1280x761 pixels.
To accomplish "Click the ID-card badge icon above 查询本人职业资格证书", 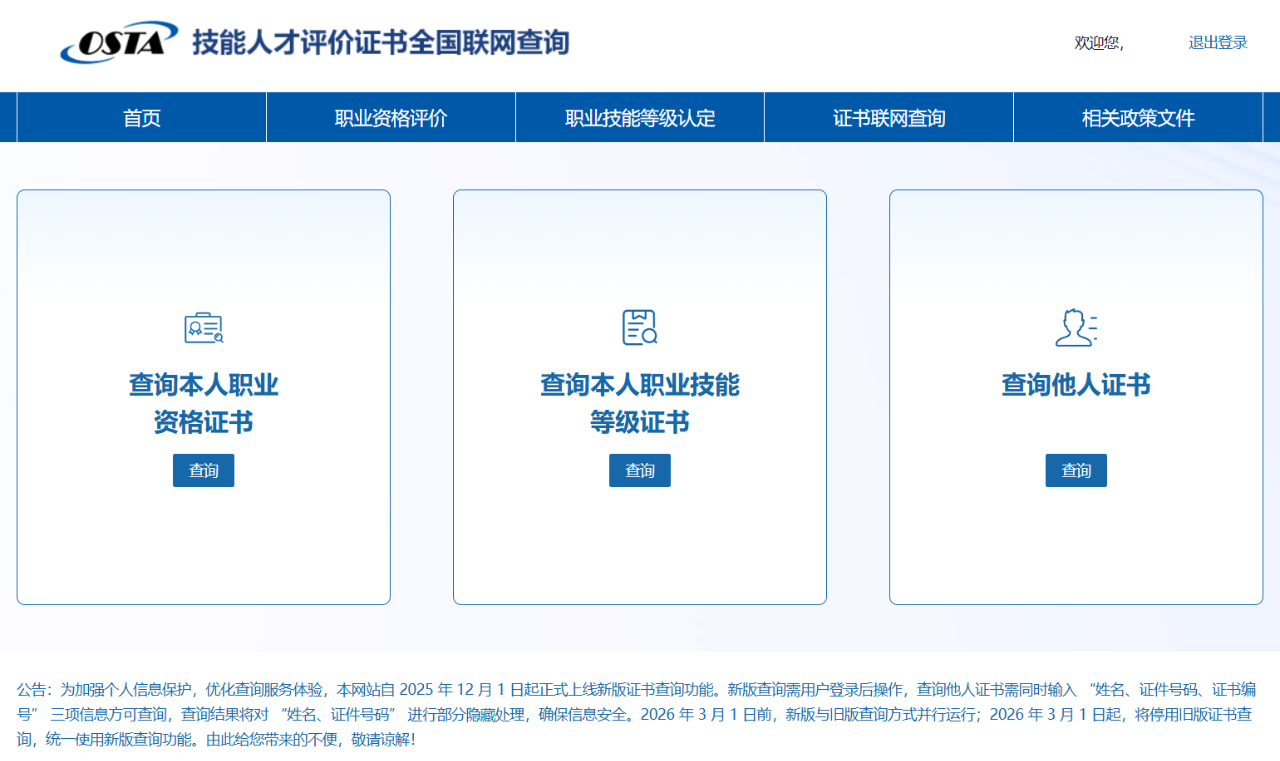I will tap(203, 326).
